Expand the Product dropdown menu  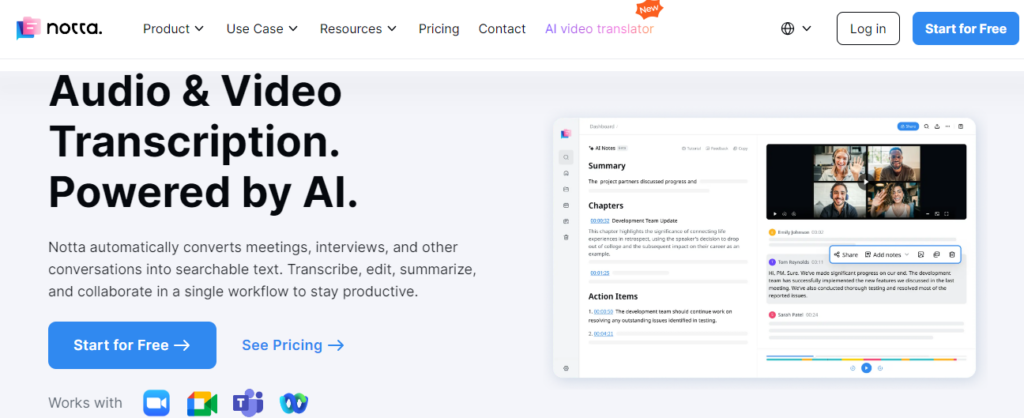click(x=174, y=29)
